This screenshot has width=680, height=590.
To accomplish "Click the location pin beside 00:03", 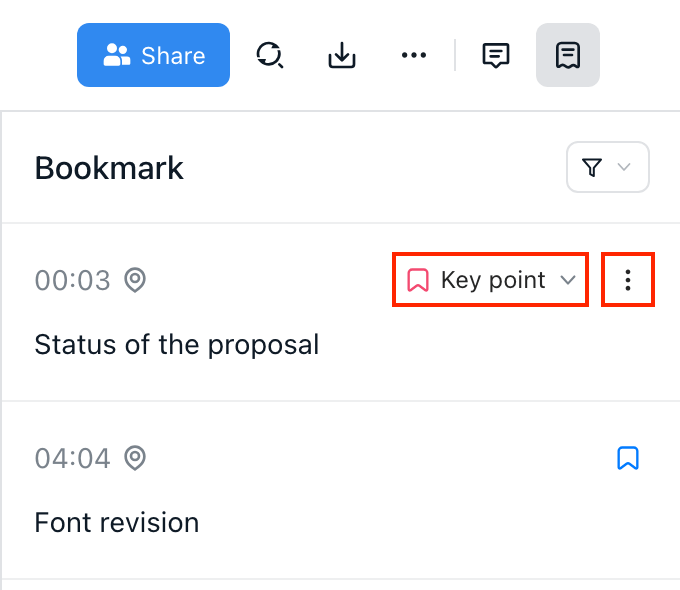I will (x=135, y=280).
